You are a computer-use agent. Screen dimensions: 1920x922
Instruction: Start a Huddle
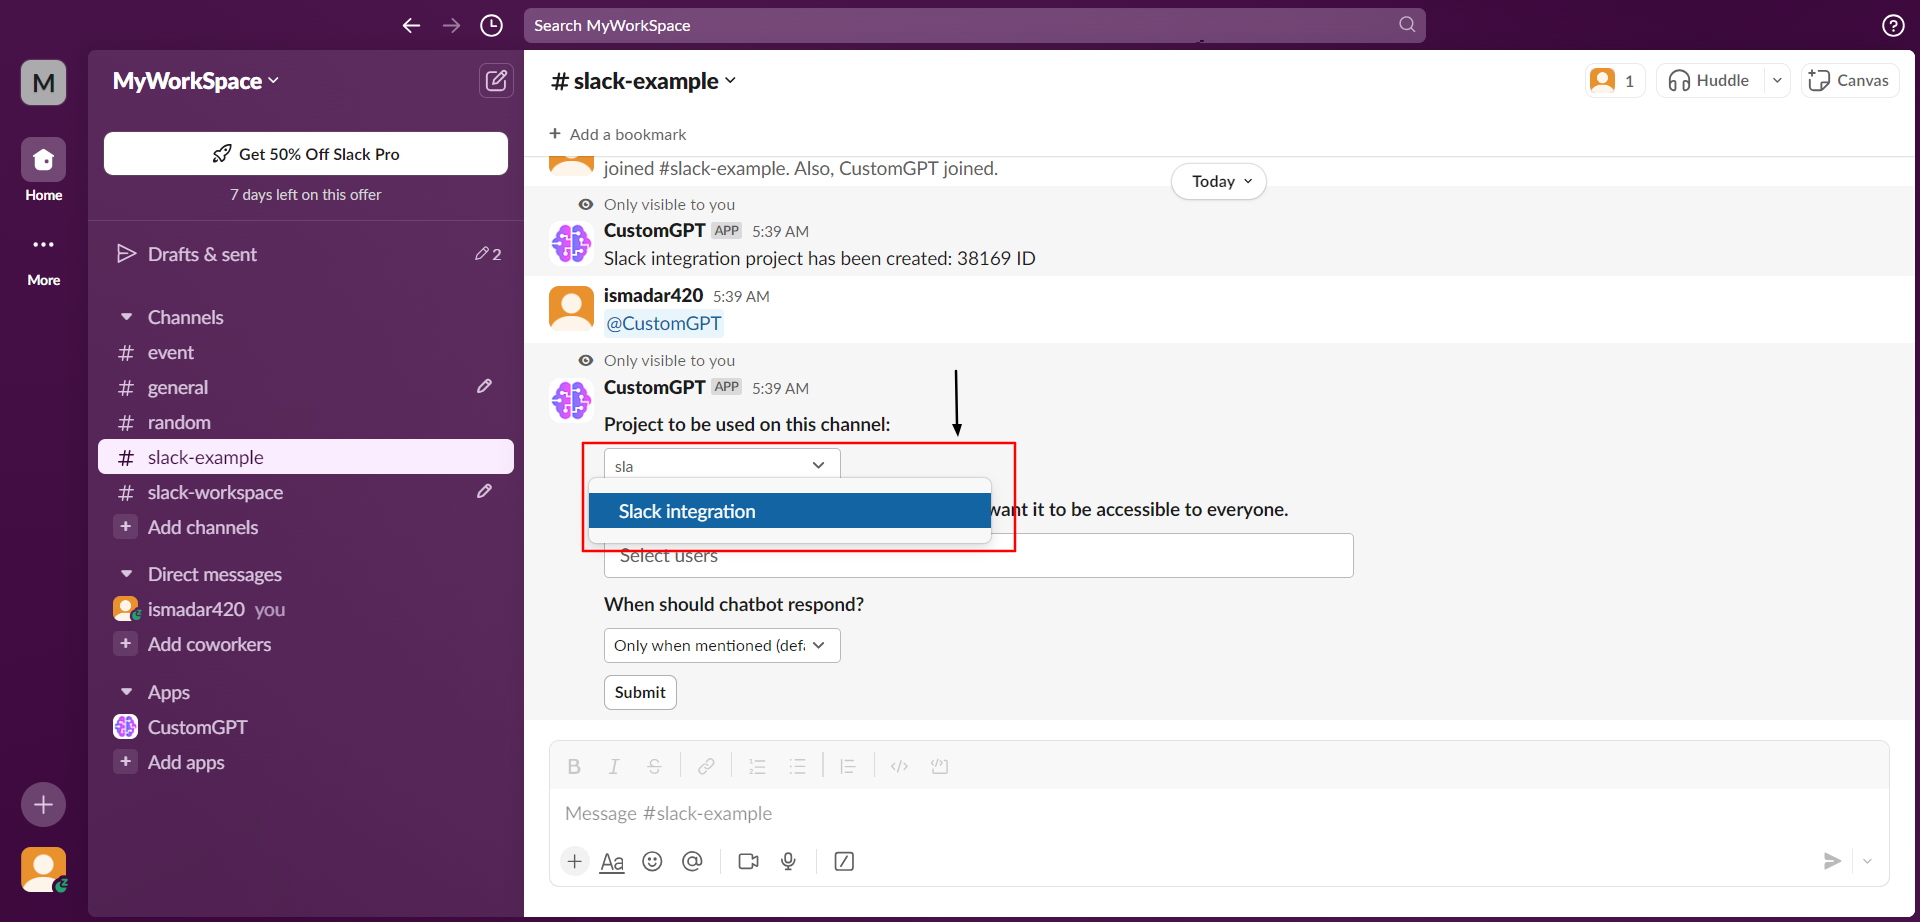[x=1710, y=80]
